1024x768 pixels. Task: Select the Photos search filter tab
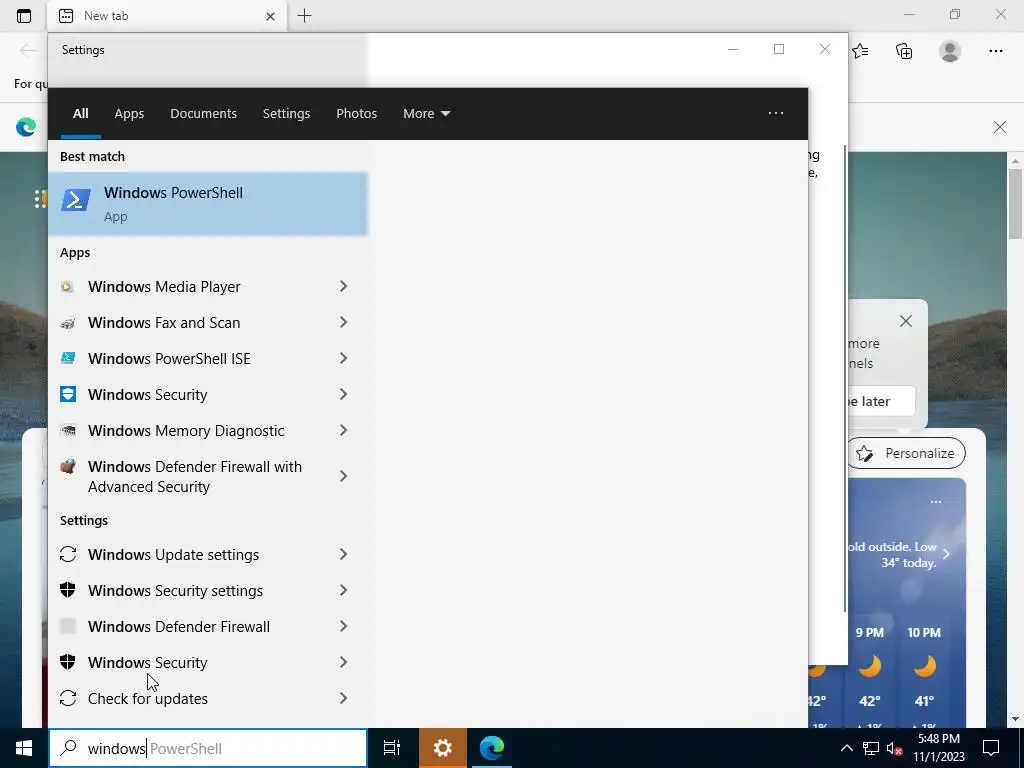pyautogui.click(x=357, y=114)
